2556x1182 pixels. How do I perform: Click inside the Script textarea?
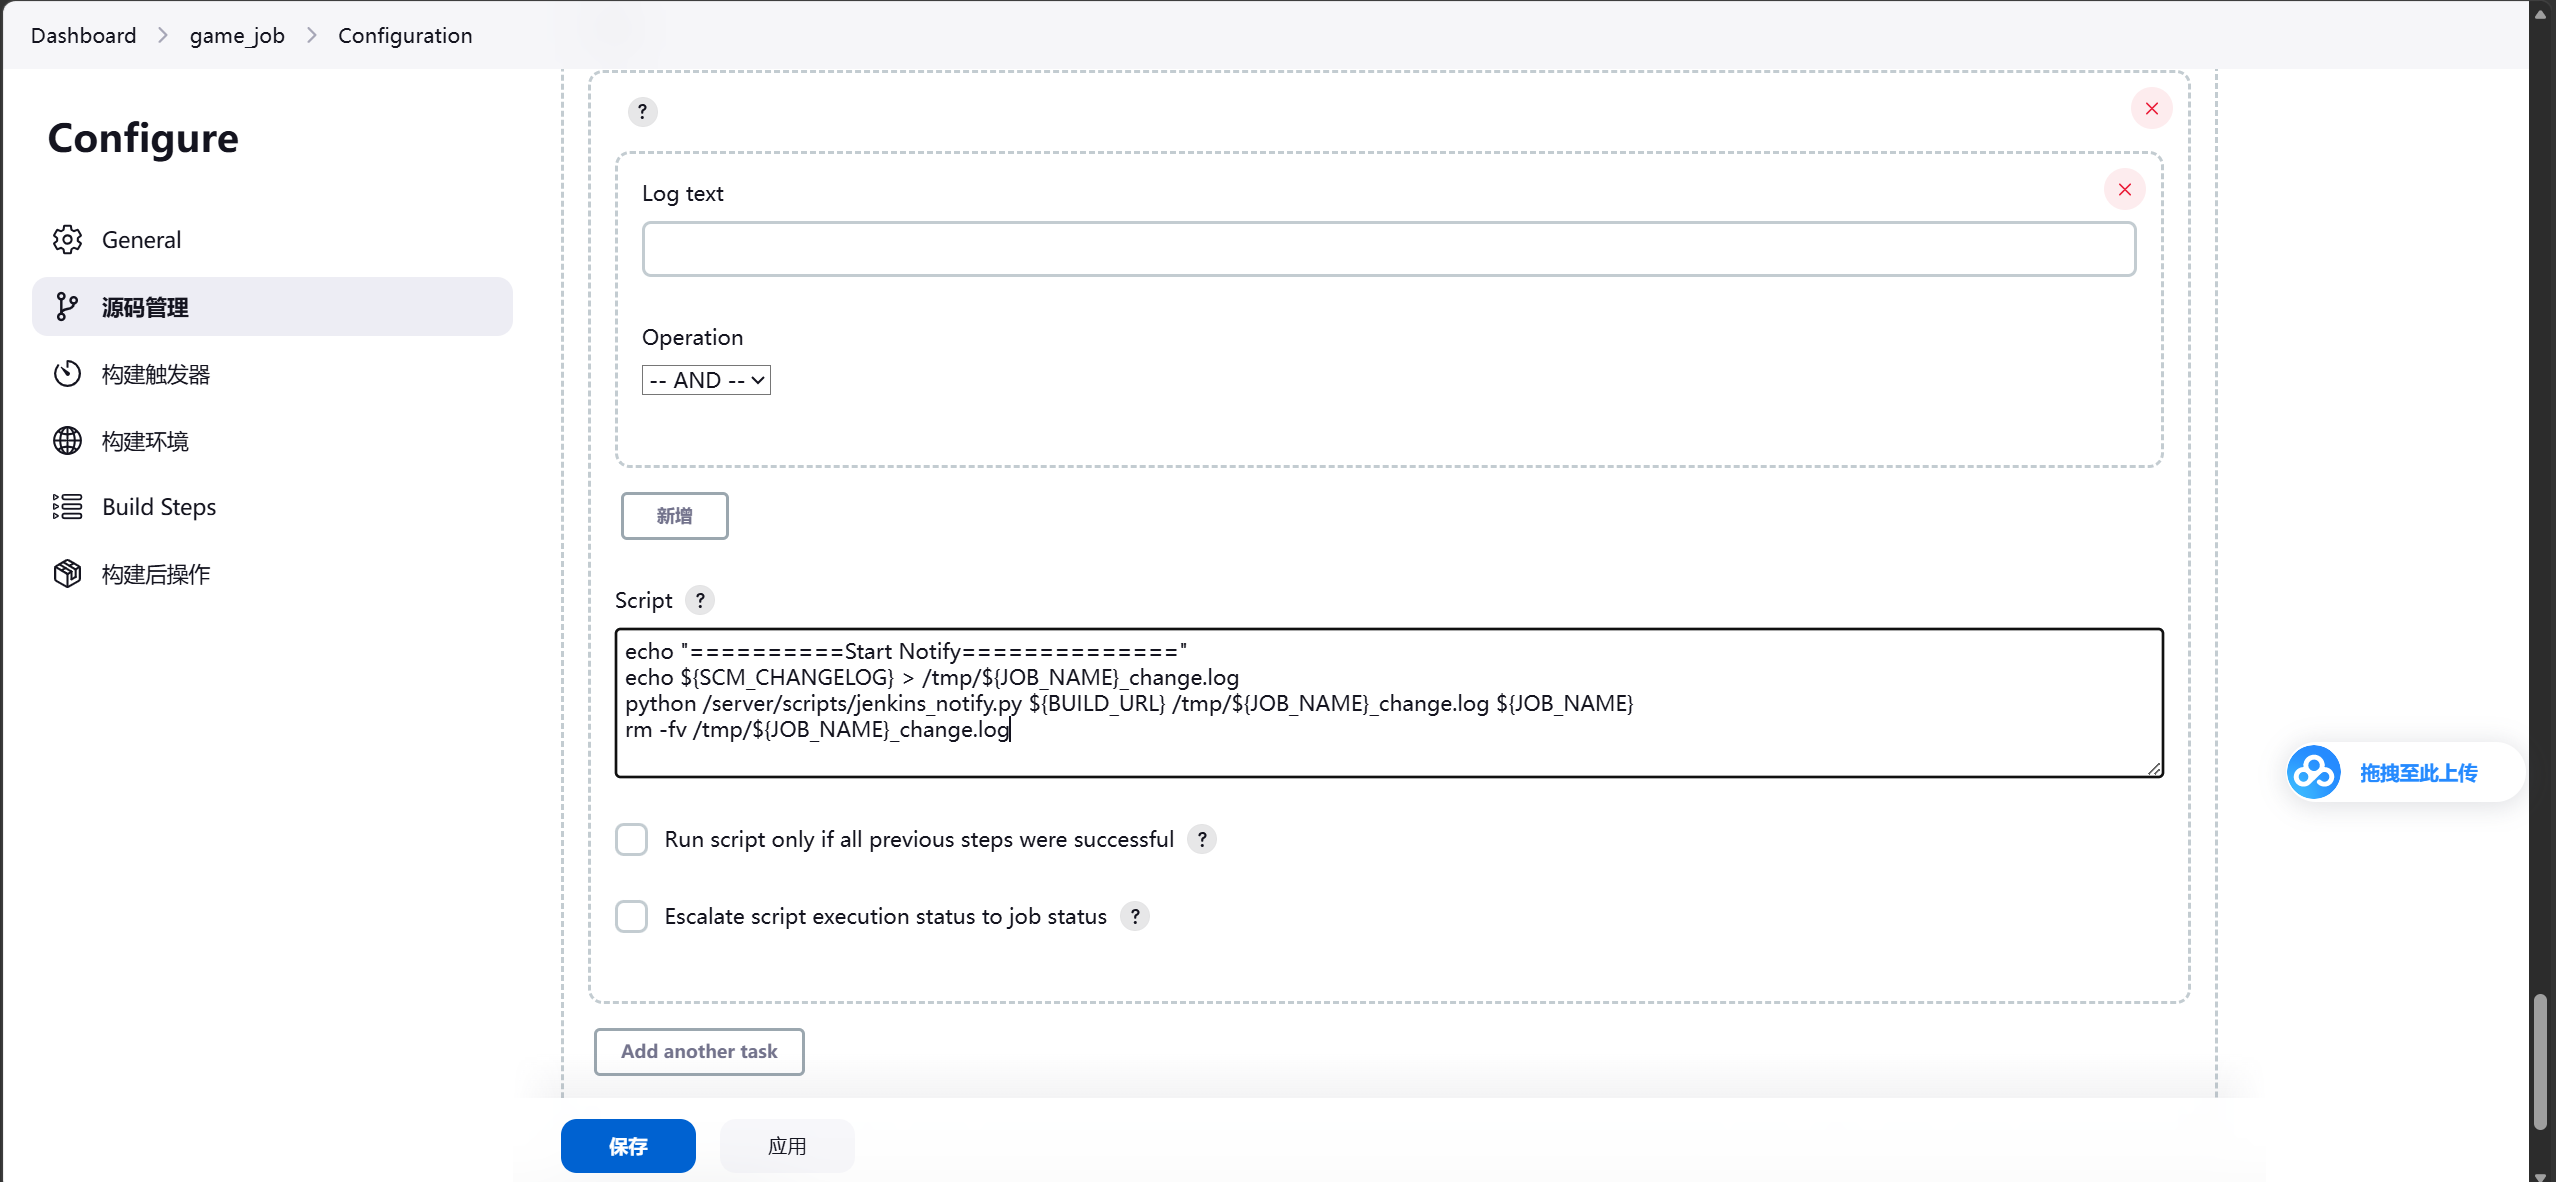(1389, 703)
